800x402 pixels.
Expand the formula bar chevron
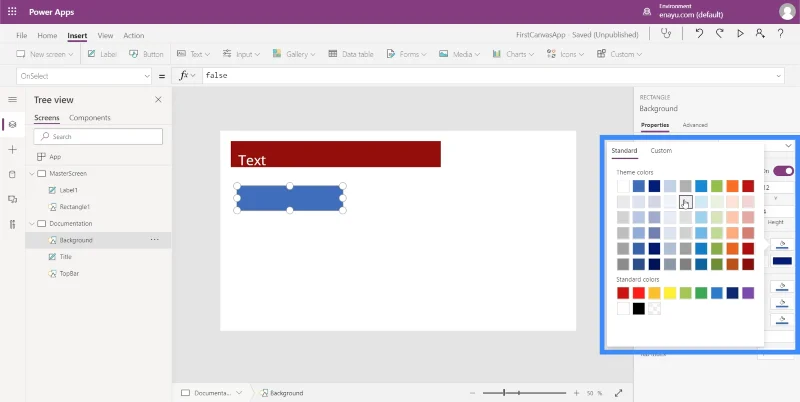coord(779,76)
